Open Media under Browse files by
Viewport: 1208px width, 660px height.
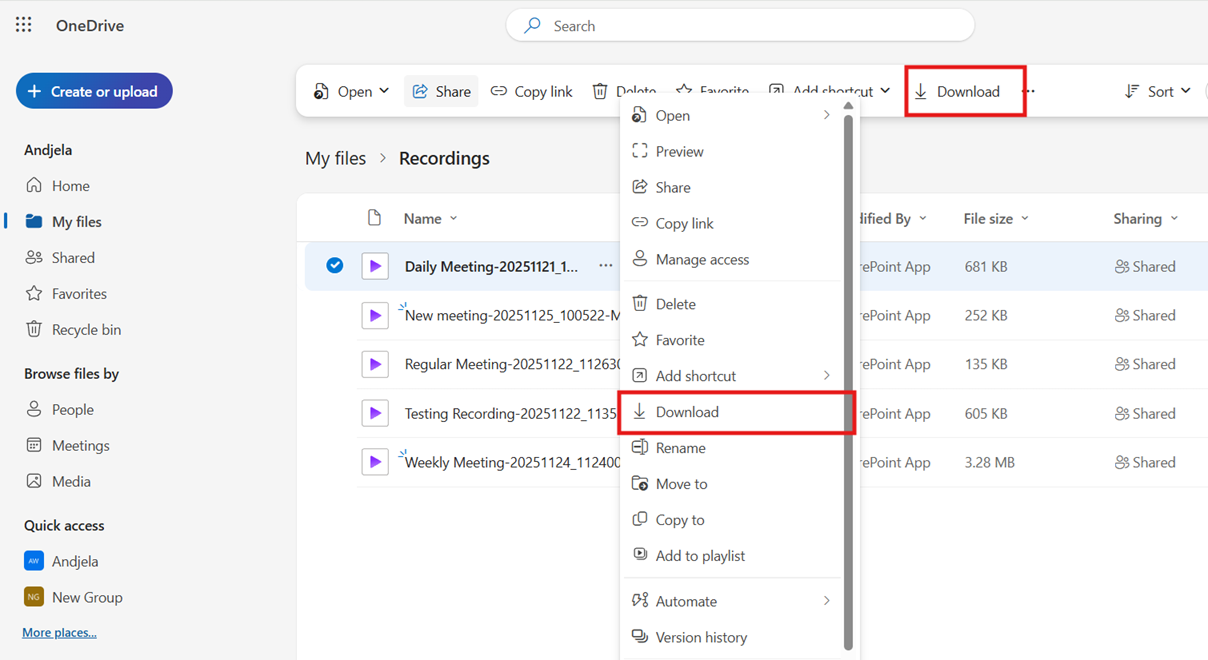point(70,481)
